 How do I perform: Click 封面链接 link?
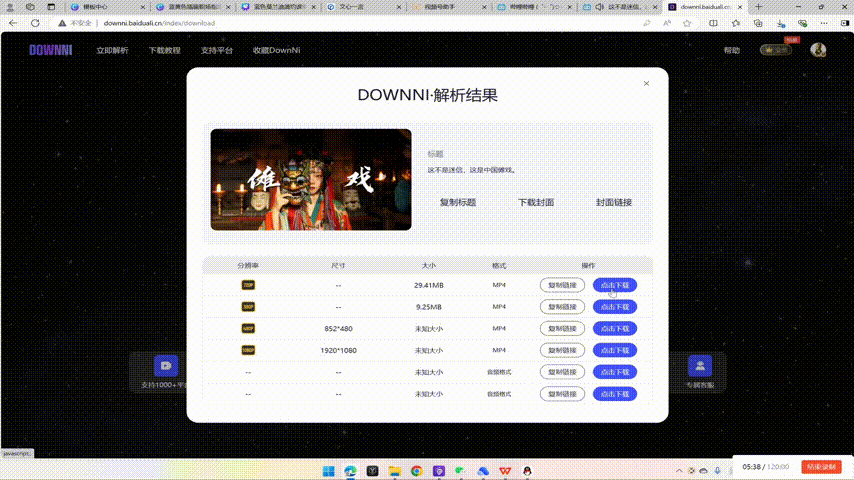tap(614, 202)
